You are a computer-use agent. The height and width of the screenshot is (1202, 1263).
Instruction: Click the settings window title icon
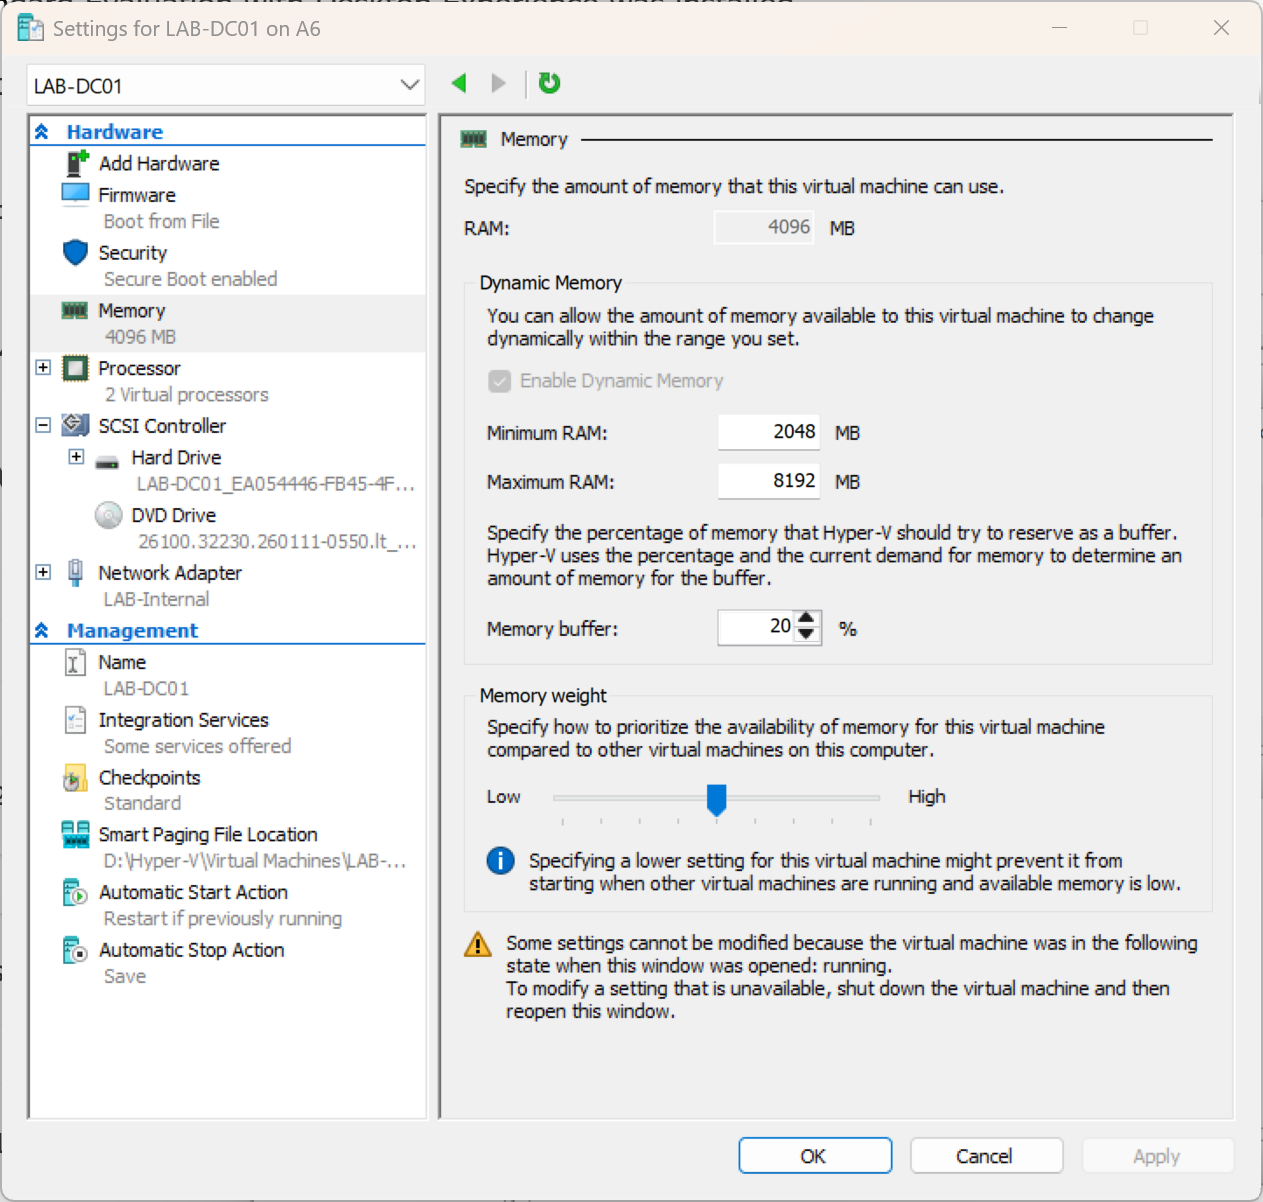tap(30, 28)
